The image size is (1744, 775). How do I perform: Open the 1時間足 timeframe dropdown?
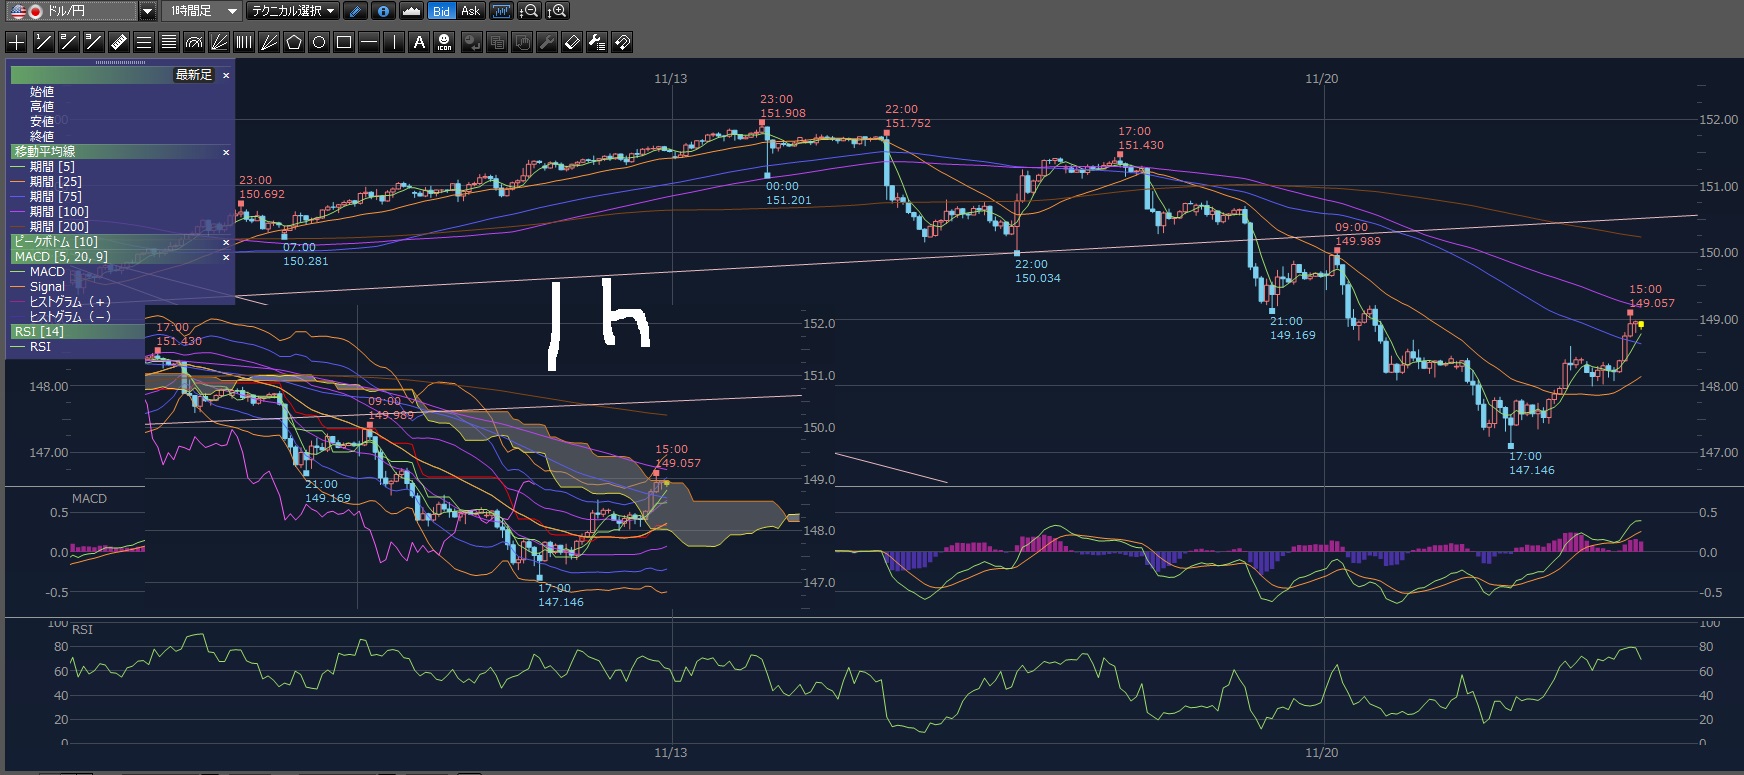(232, 11)
